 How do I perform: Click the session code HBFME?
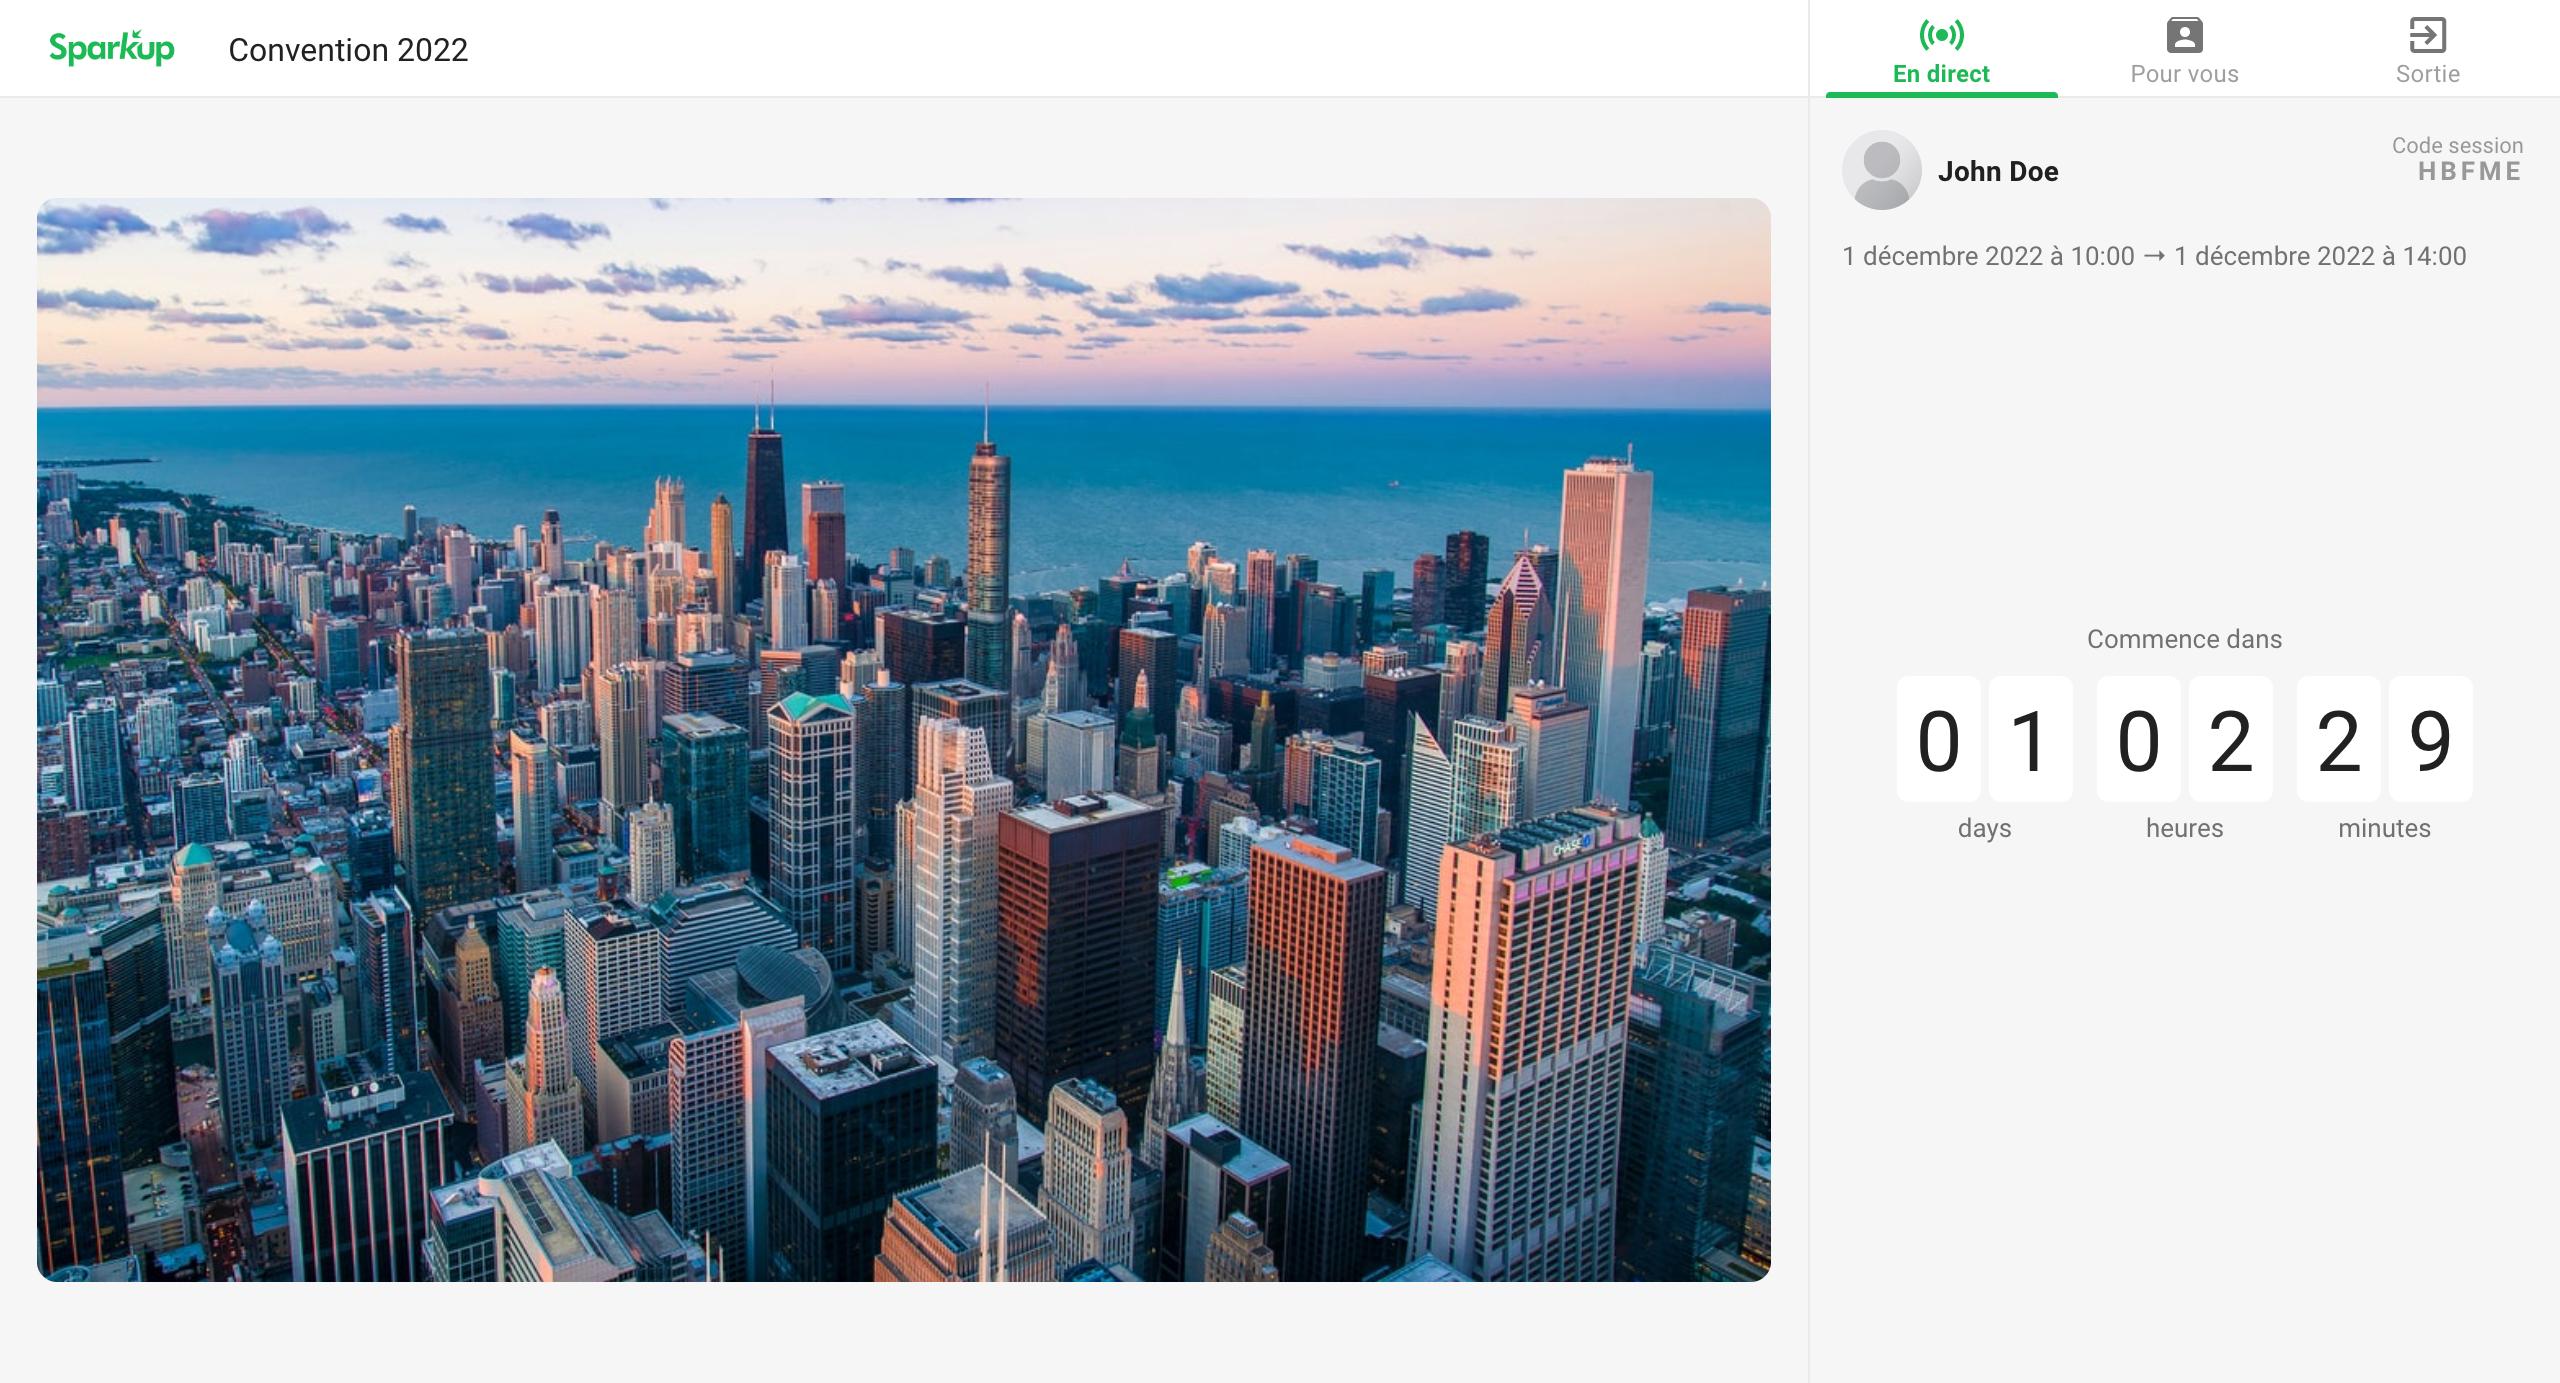pos(2469,171)
